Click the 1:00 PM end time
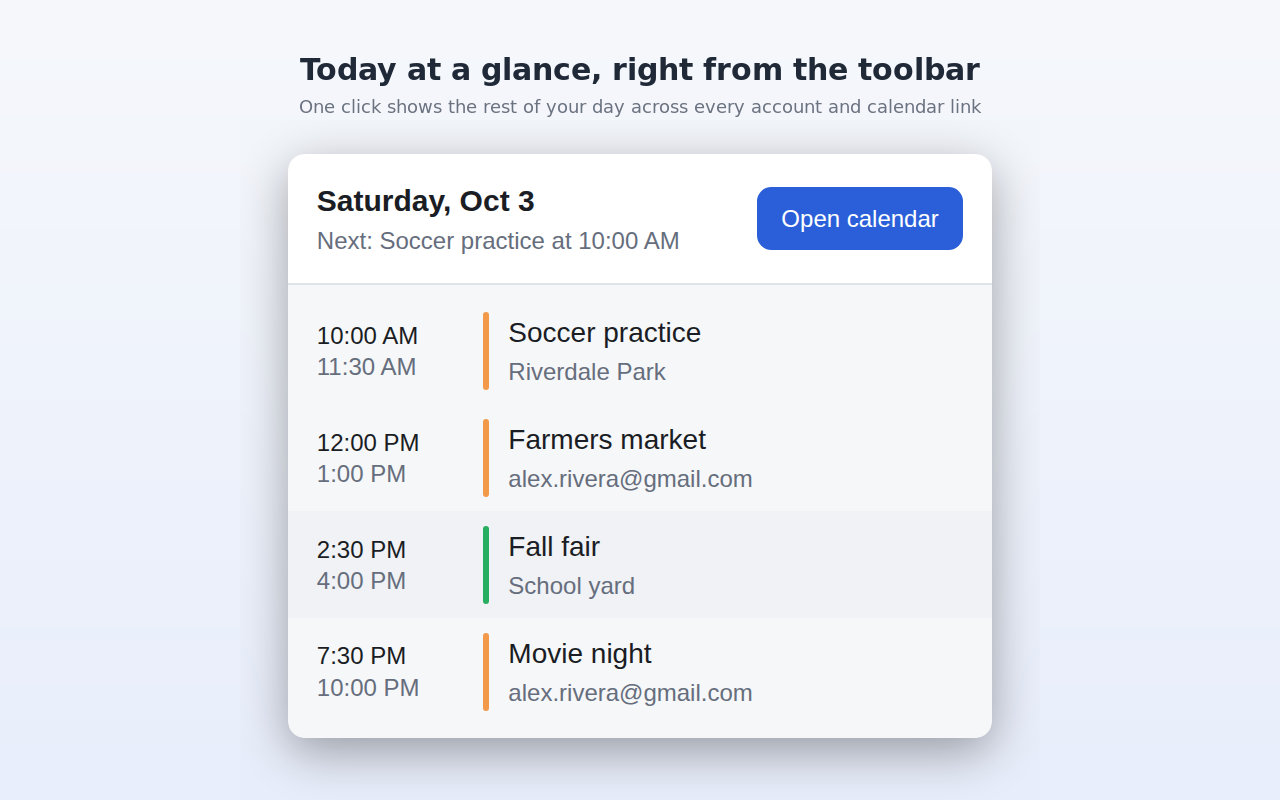Screen dimensions: 1280x800 click(361, 474)
